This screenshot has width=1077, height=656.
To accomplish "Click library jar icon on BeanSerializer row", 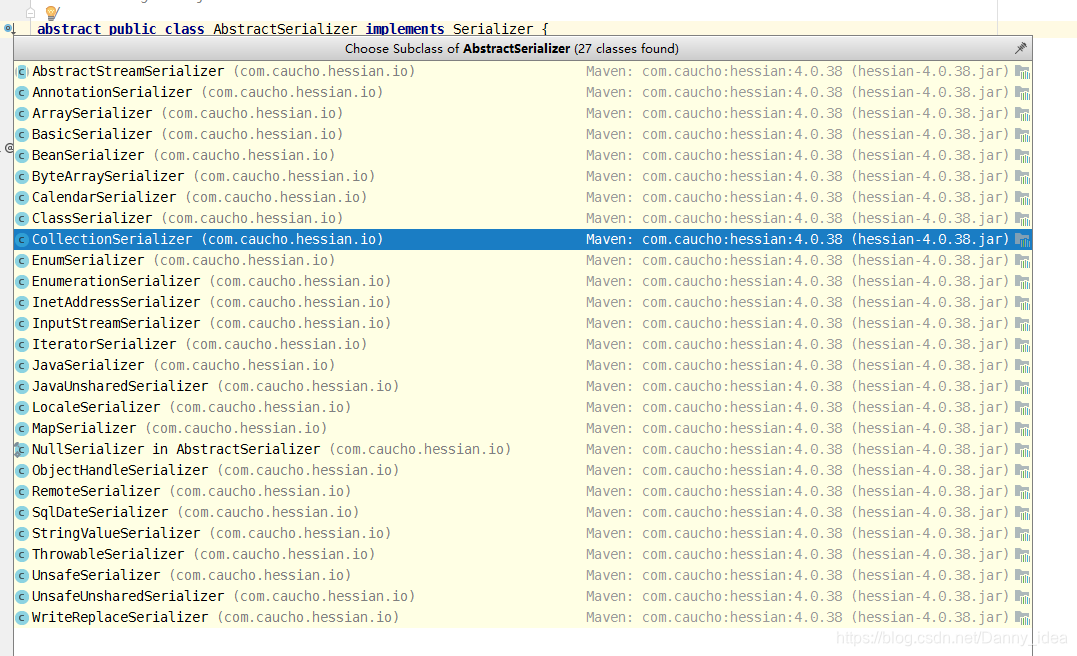I will 1022,156.
